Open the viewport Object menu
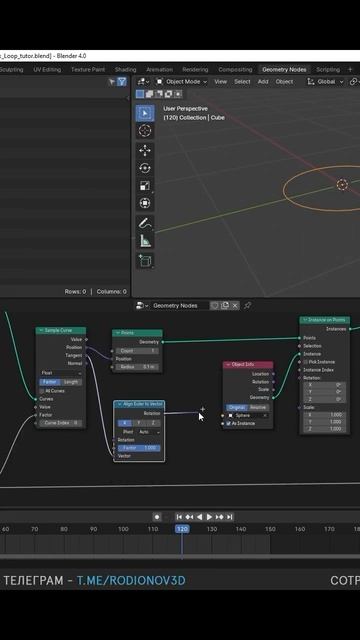This screenshot has width=360, height=640. [x=284, y=82]
